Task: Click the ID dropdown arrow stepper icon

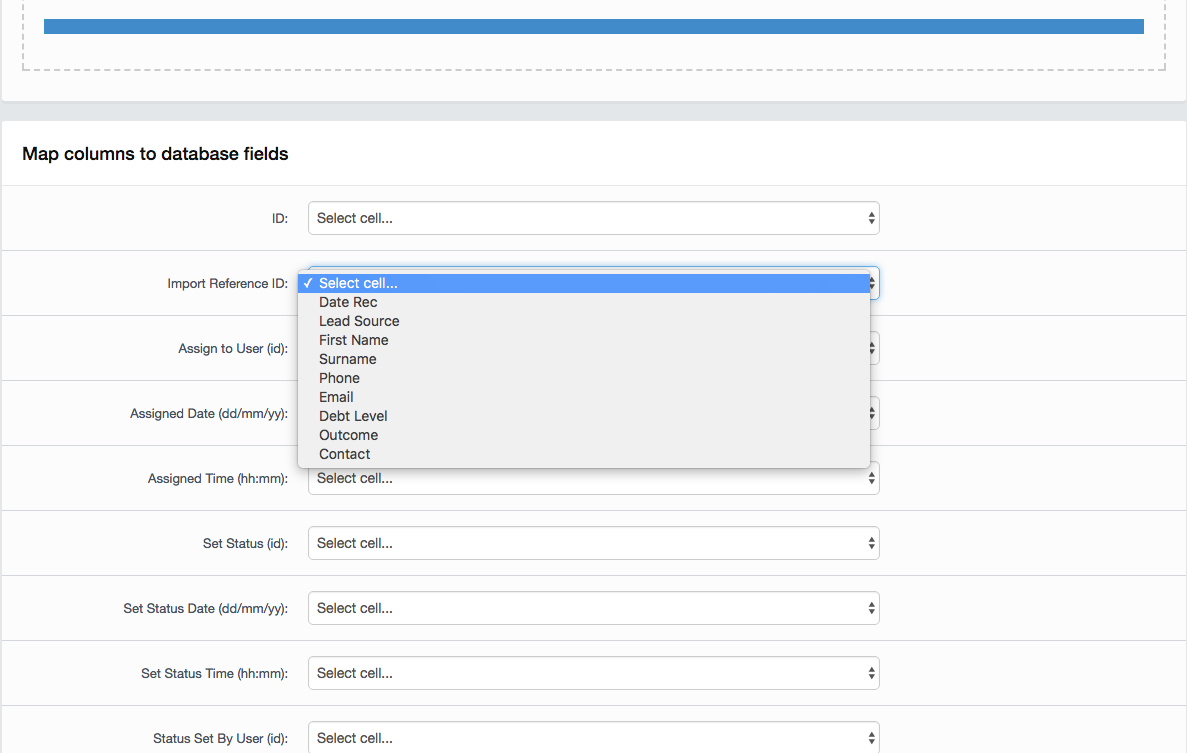Action: 871,218
